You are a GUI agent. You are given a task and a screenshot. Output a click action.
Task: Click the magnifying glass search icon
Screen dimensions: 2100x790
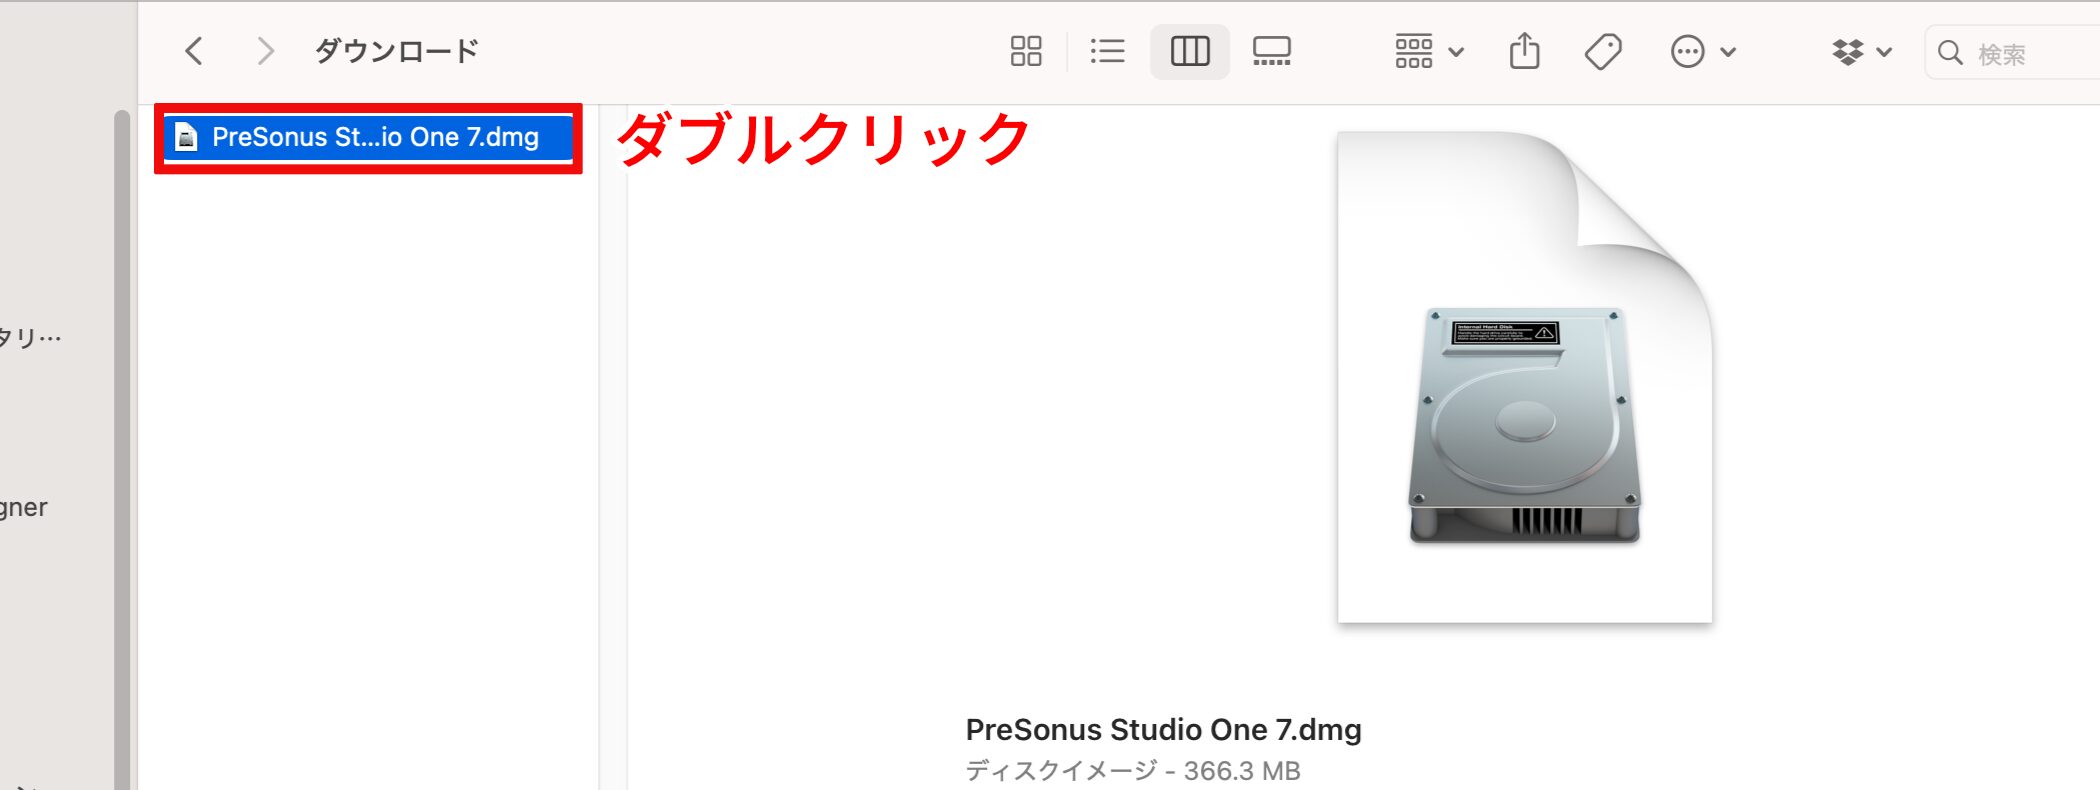click(1950, 52)
